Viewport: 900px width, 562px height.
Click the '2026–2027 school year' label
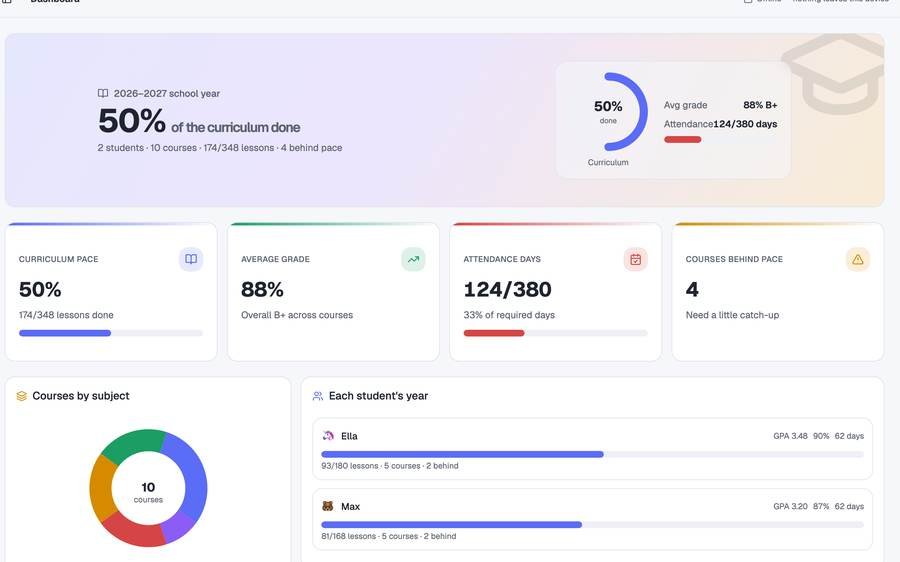(166, 94)
